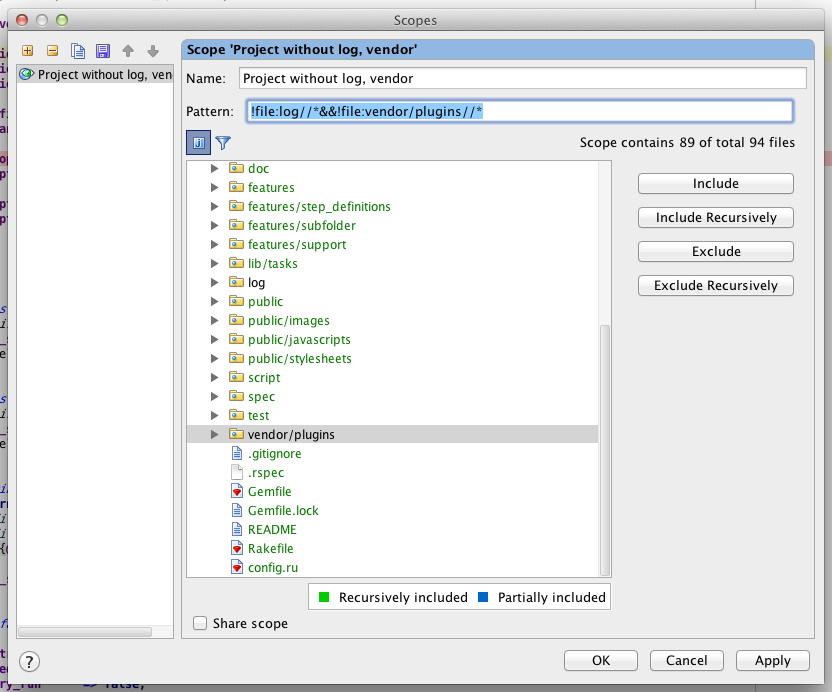
Task: Click the config.ru ruby icon
Action: tap(237, 568)
